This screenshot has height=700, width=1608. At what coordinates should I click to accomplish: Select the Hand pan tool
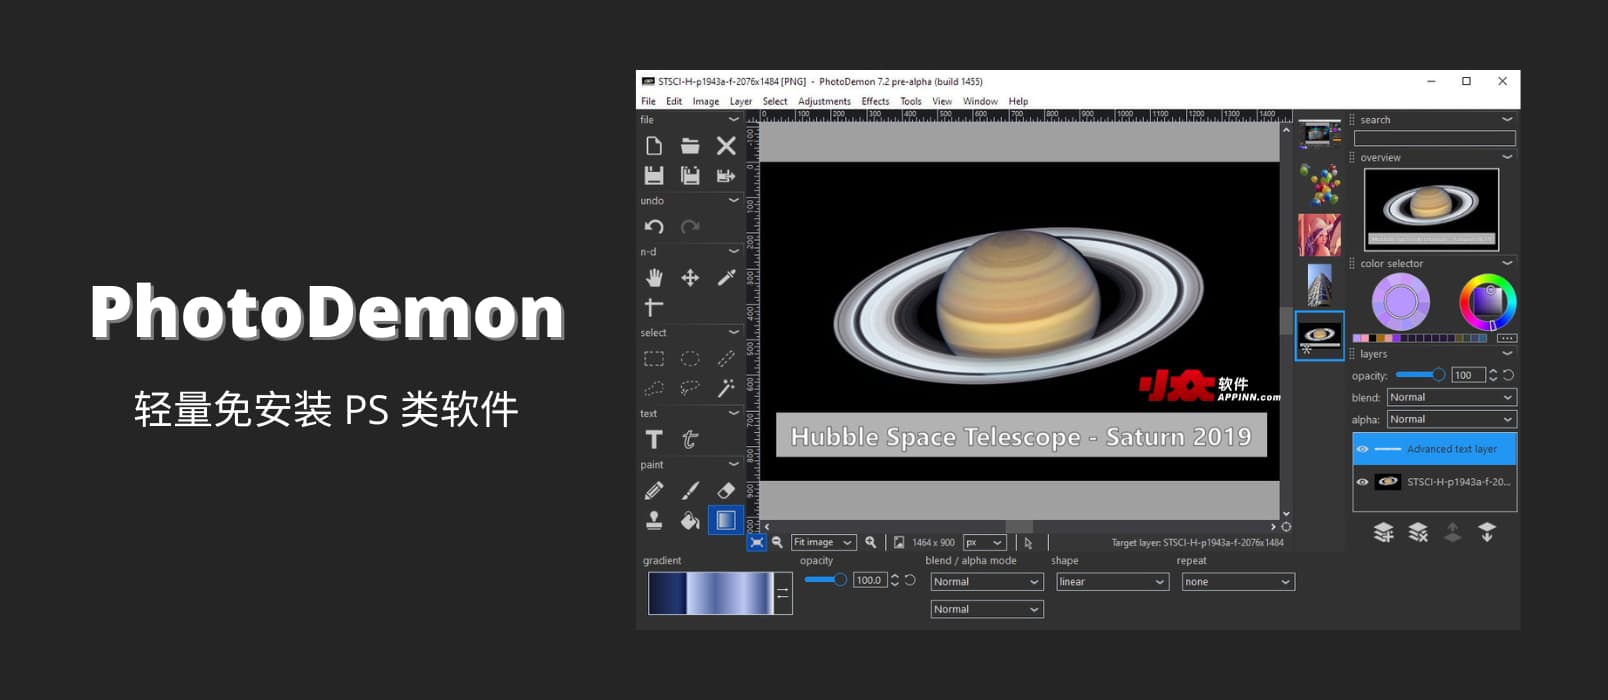tap(654, 278)
